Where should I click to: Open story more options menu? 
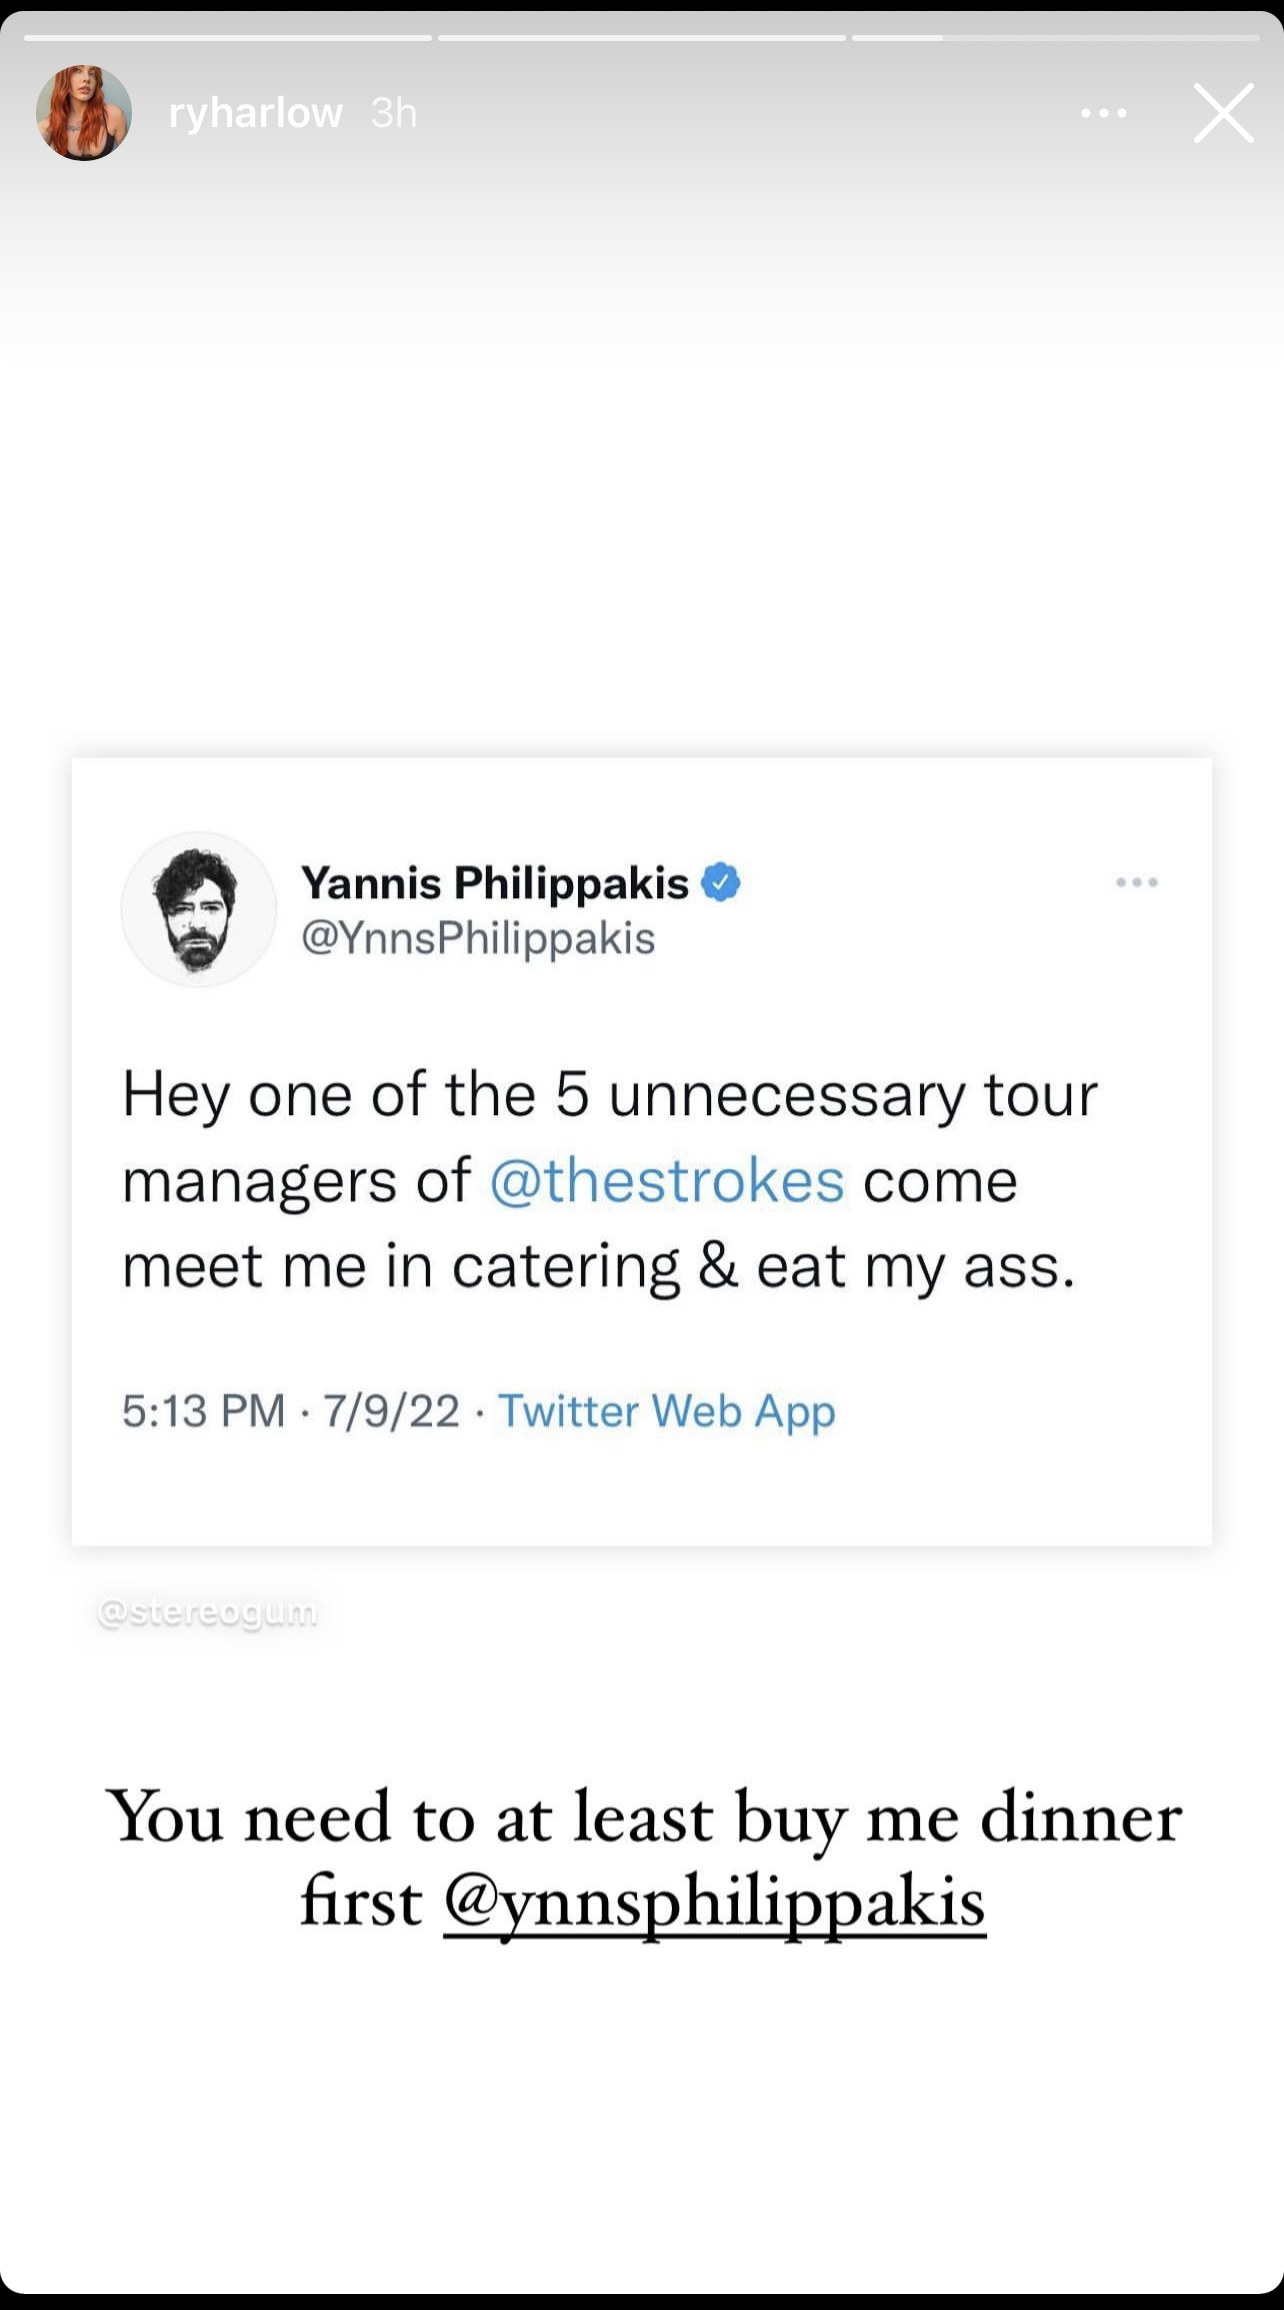[1104, 113]
